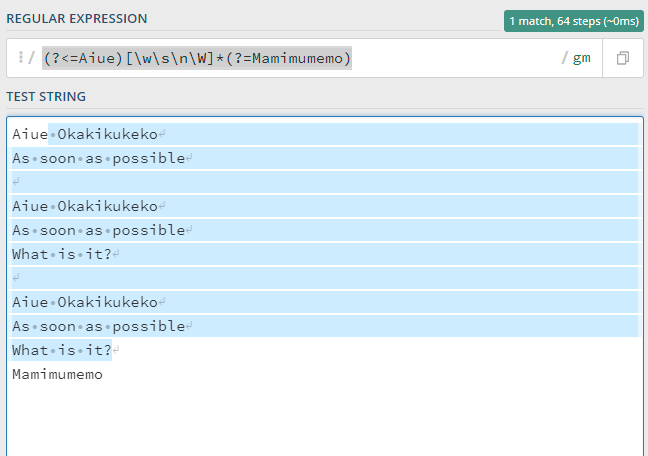Viewport: 648px width, 456px height.
Task: Click the blank line after first 'As soon as possible'
Action: [324, 182]
